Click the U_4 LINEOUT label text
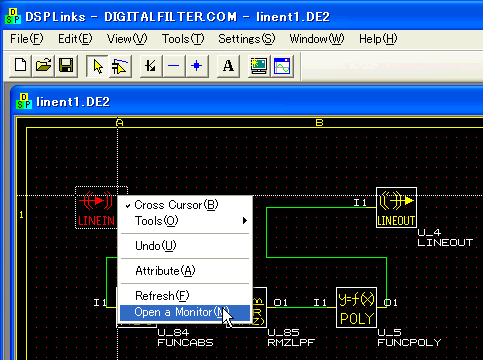This screenshot has width=483, height=360. (445, 237)
